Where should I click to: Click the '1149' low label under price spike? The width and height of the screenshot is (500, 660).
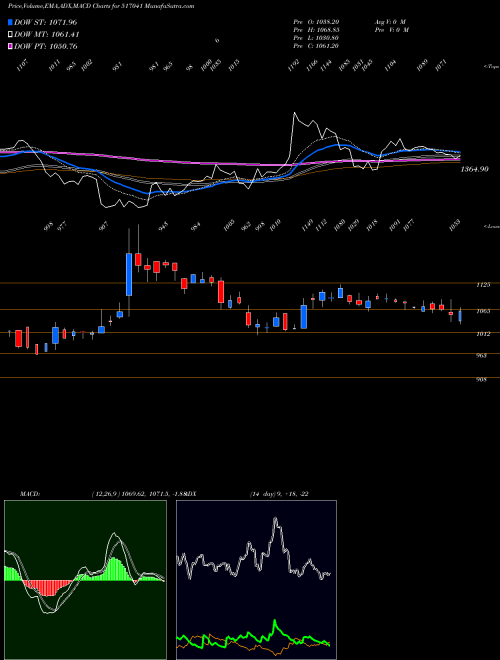(x=307, y=225)
